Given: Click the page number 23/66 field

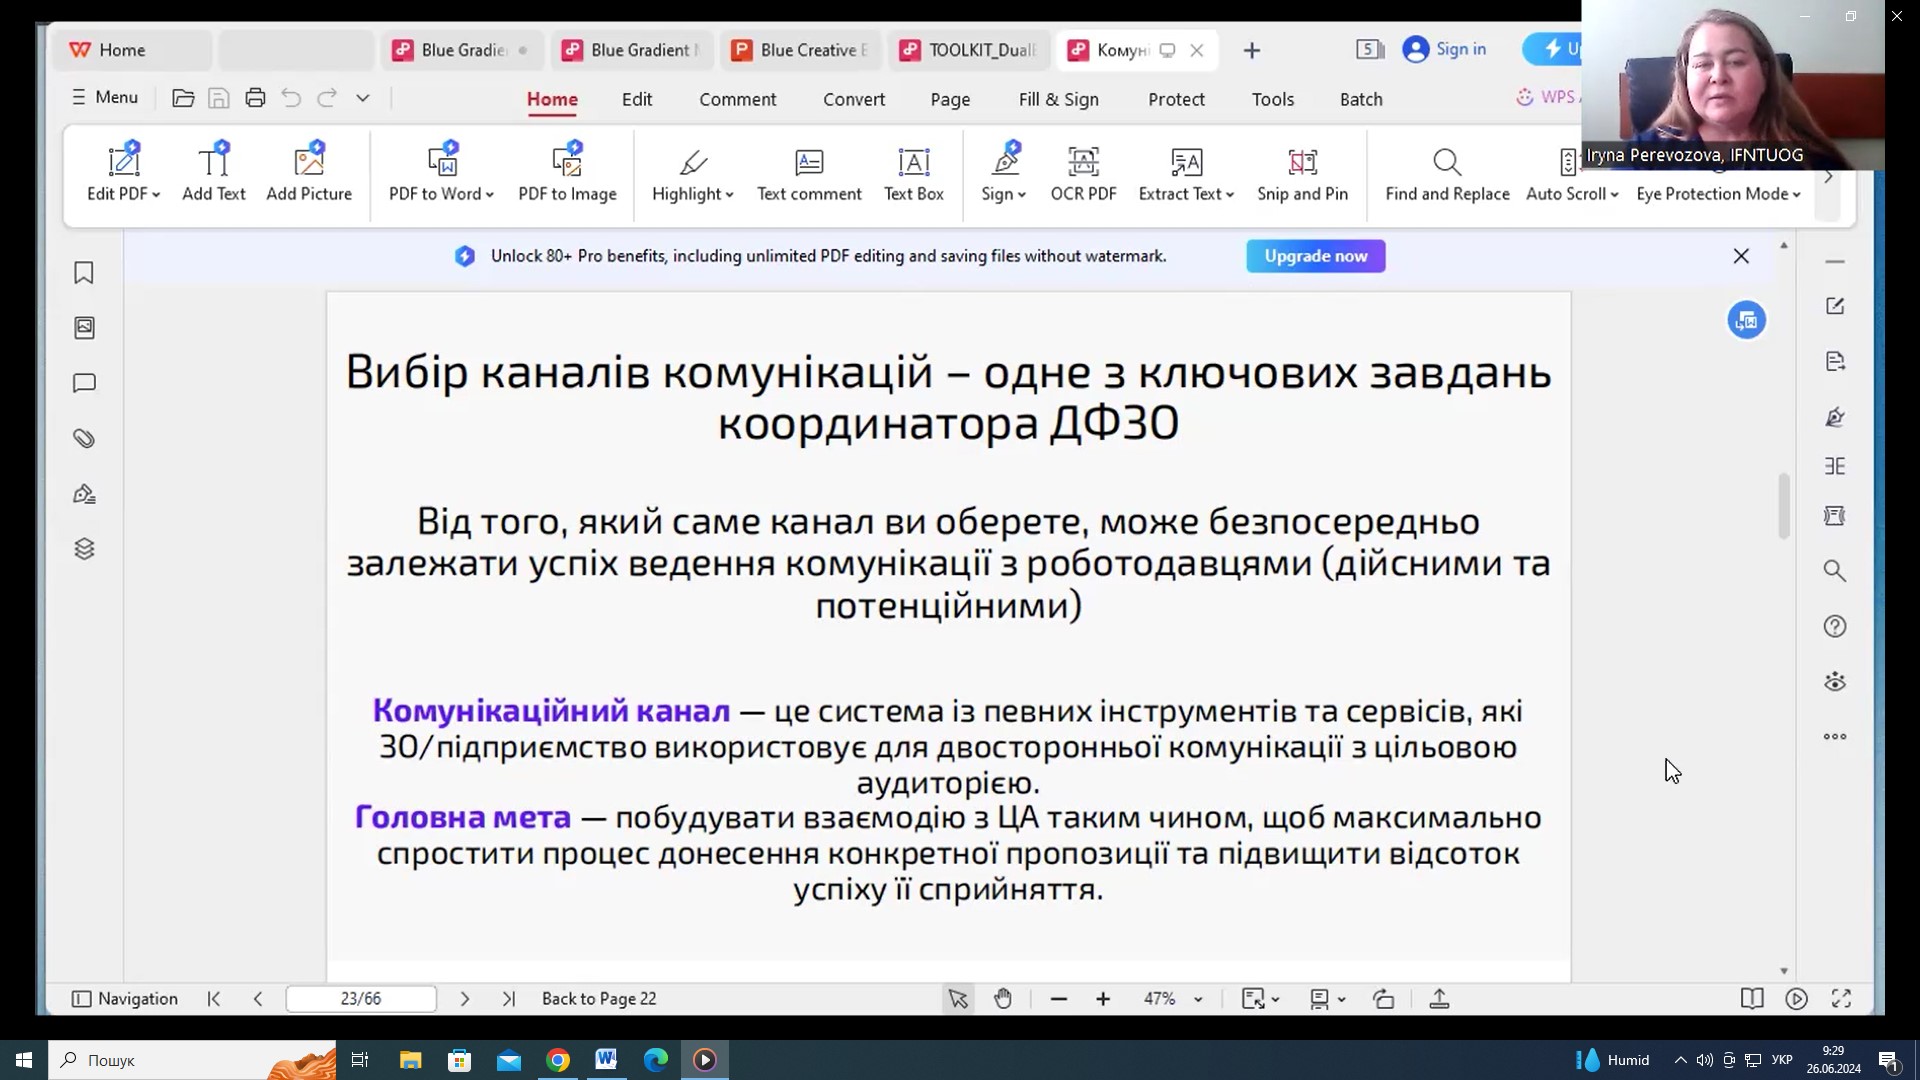Looking at the screenshot, I should click(361, 998).
